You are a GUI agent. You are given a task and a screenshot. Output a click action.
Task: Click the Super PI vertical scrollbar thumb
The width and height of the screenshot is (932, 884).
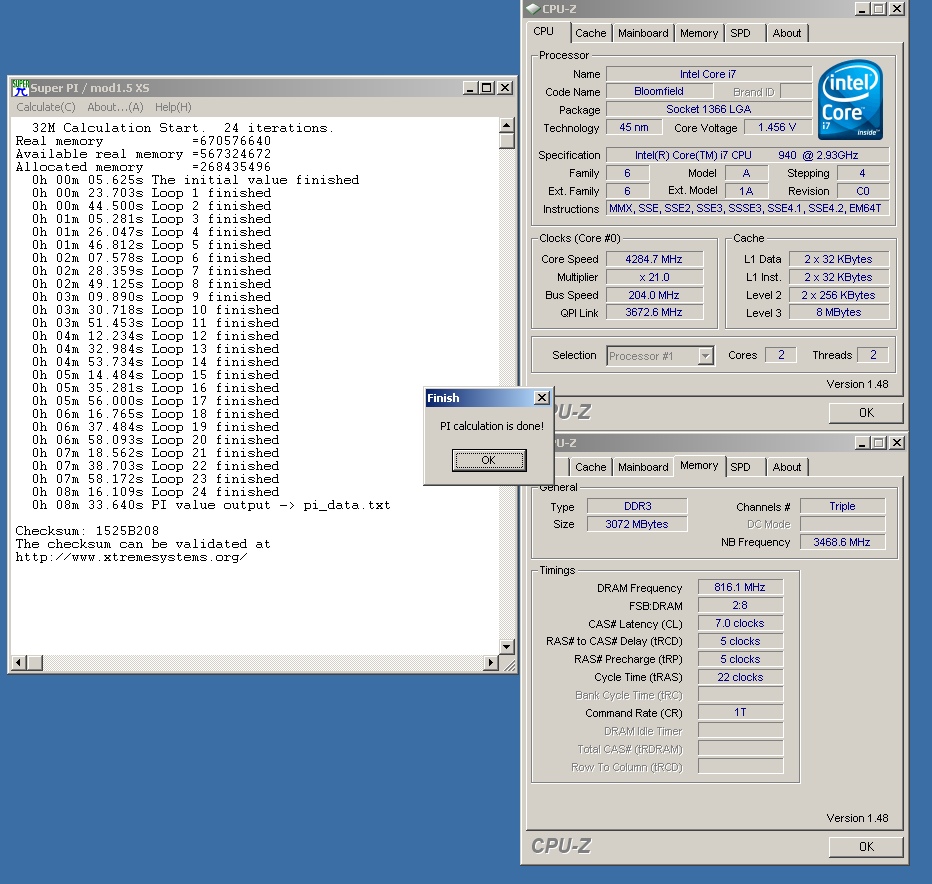click(x=506, y=140)
